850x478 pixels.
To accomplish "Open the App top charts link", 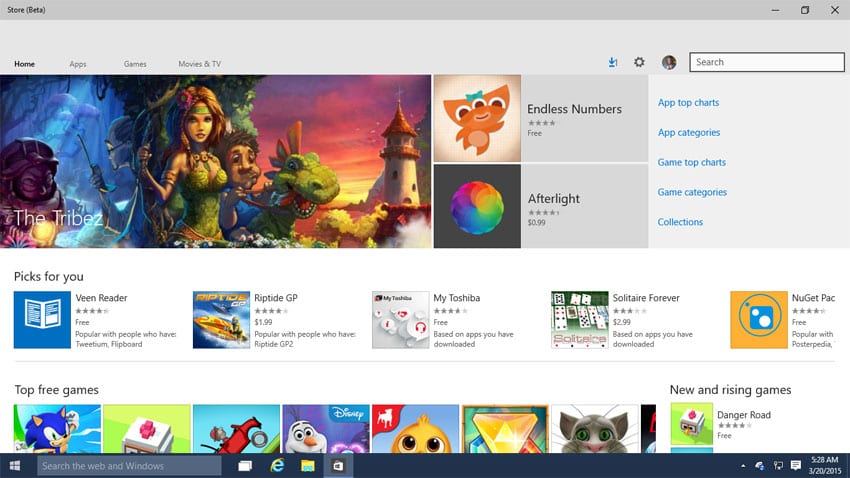I will 688,103.
